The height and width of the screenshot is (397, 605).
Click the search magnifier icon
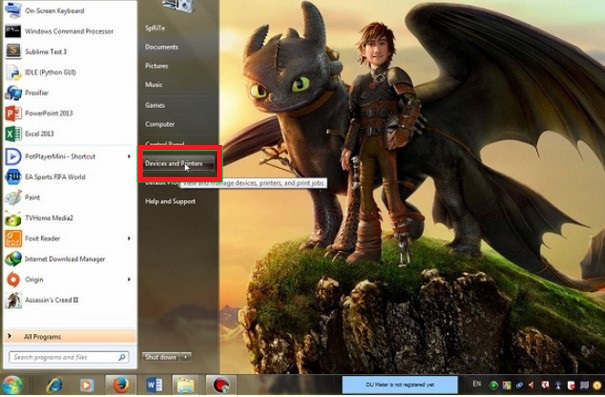122,357
